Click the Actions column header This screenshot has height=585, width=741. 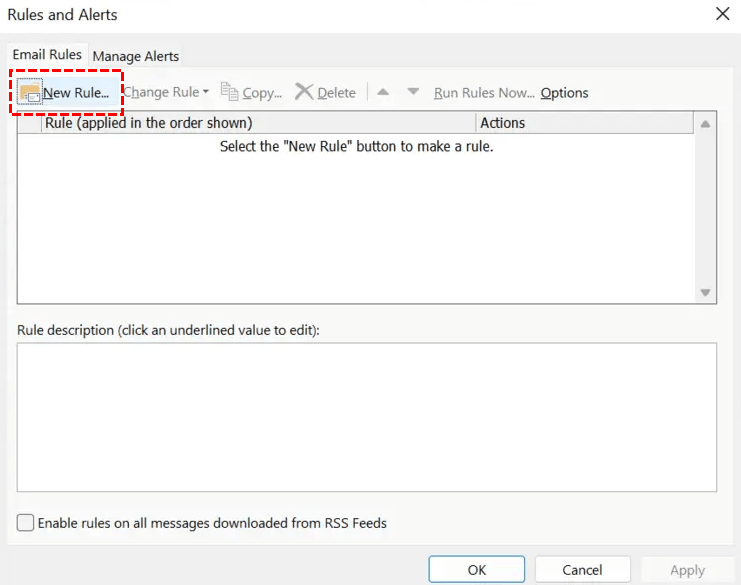click(585, 123)
